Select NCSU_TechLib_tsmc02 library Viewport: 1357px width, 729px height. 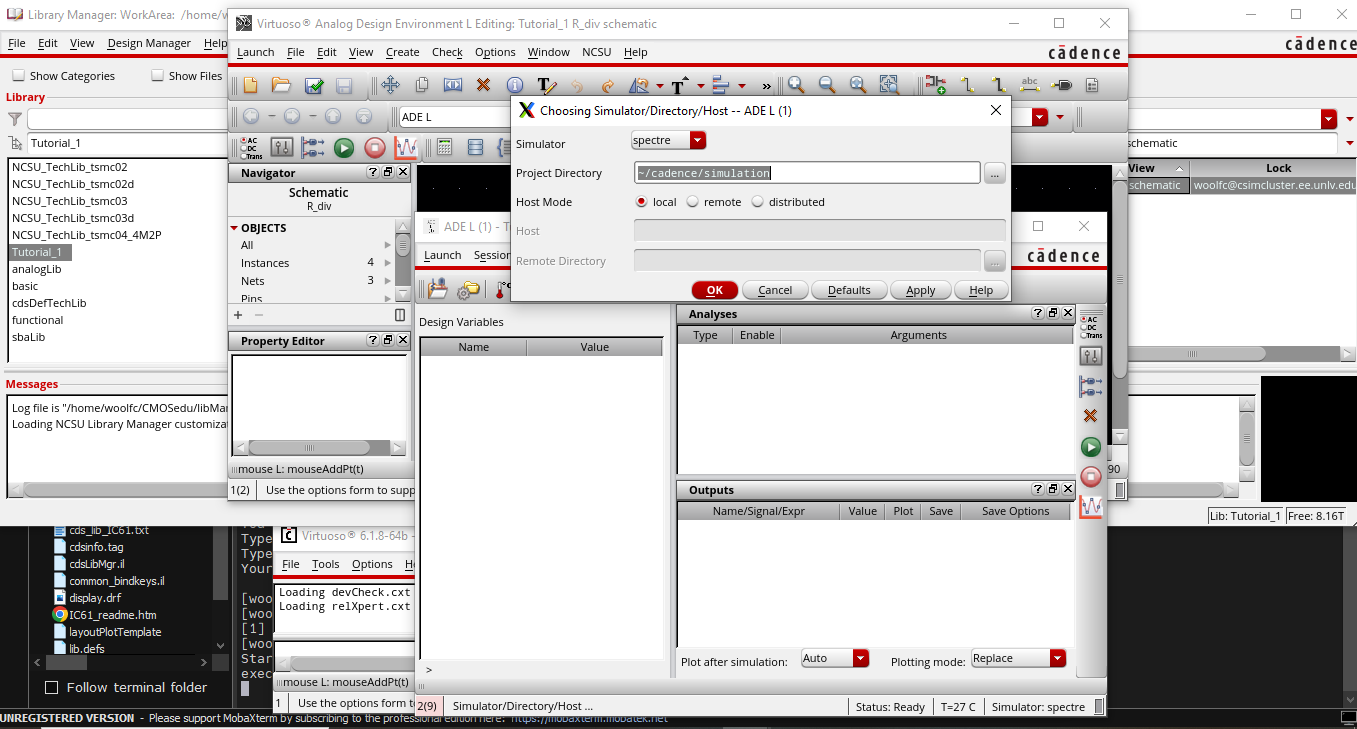click(x=70, y=167)
